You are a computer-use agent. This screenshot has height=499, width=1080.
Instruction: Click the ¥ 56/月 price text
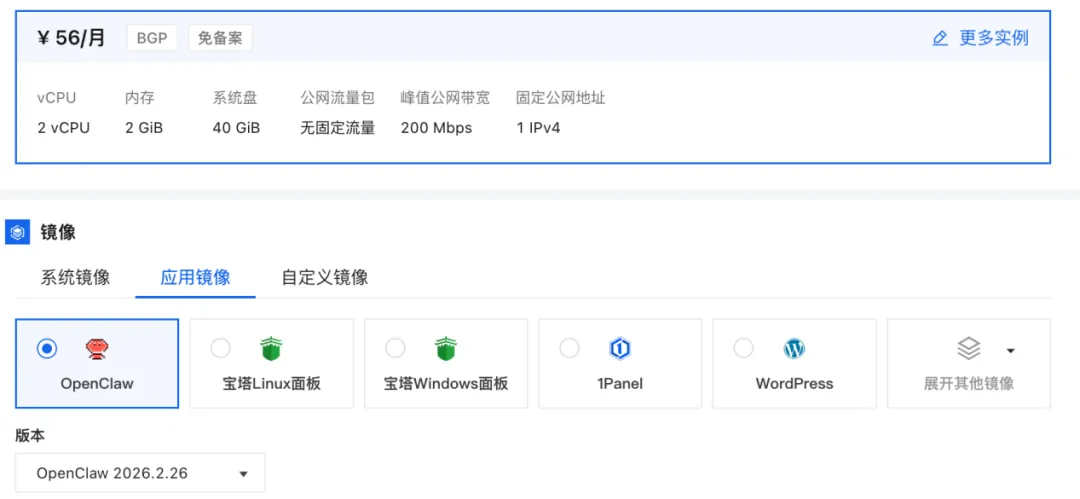pyautogui.click(x=72, y=38)
